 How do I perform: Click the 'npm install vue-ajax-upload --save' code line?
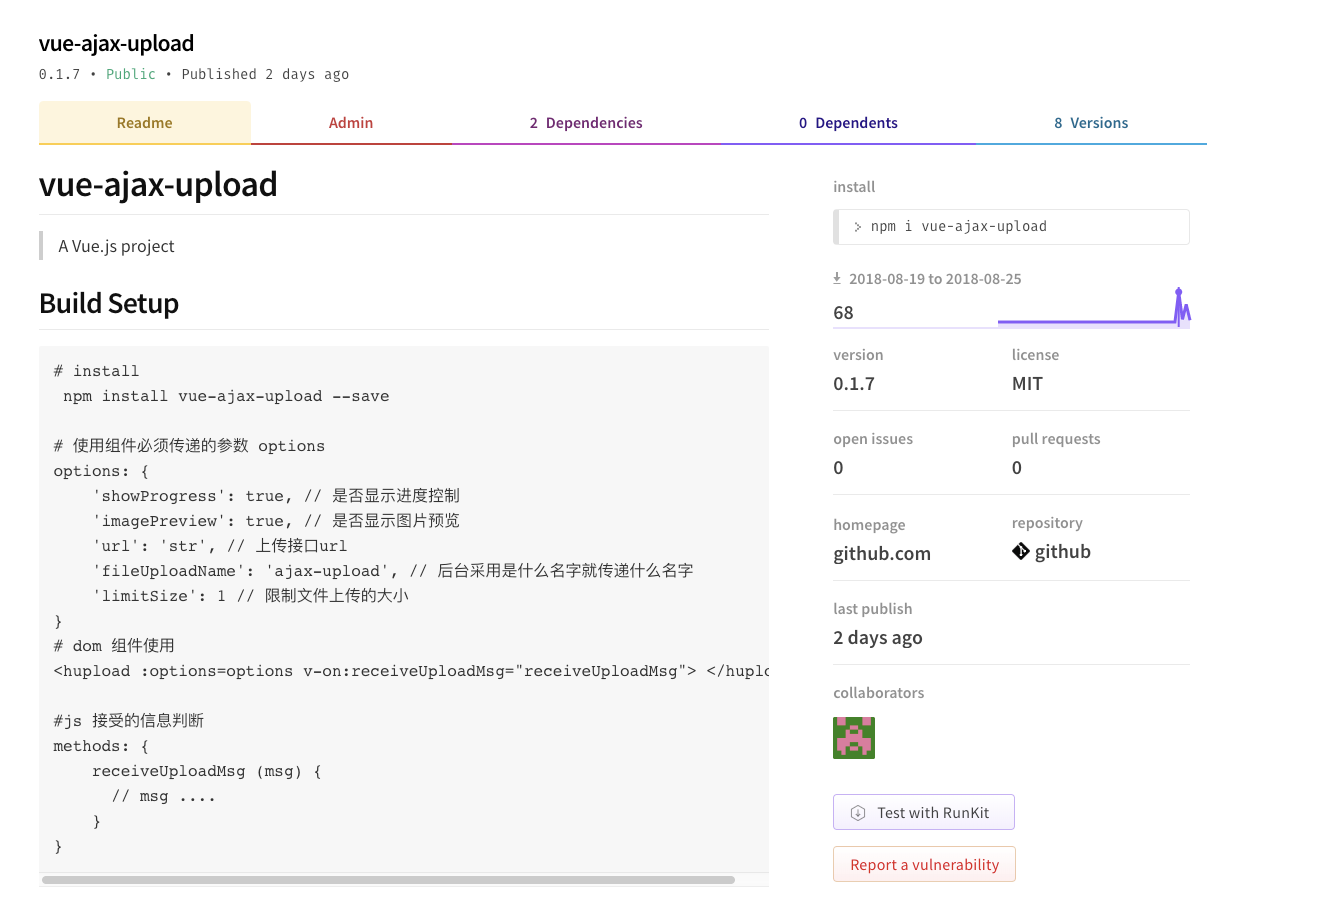click(x=226, y=396)
